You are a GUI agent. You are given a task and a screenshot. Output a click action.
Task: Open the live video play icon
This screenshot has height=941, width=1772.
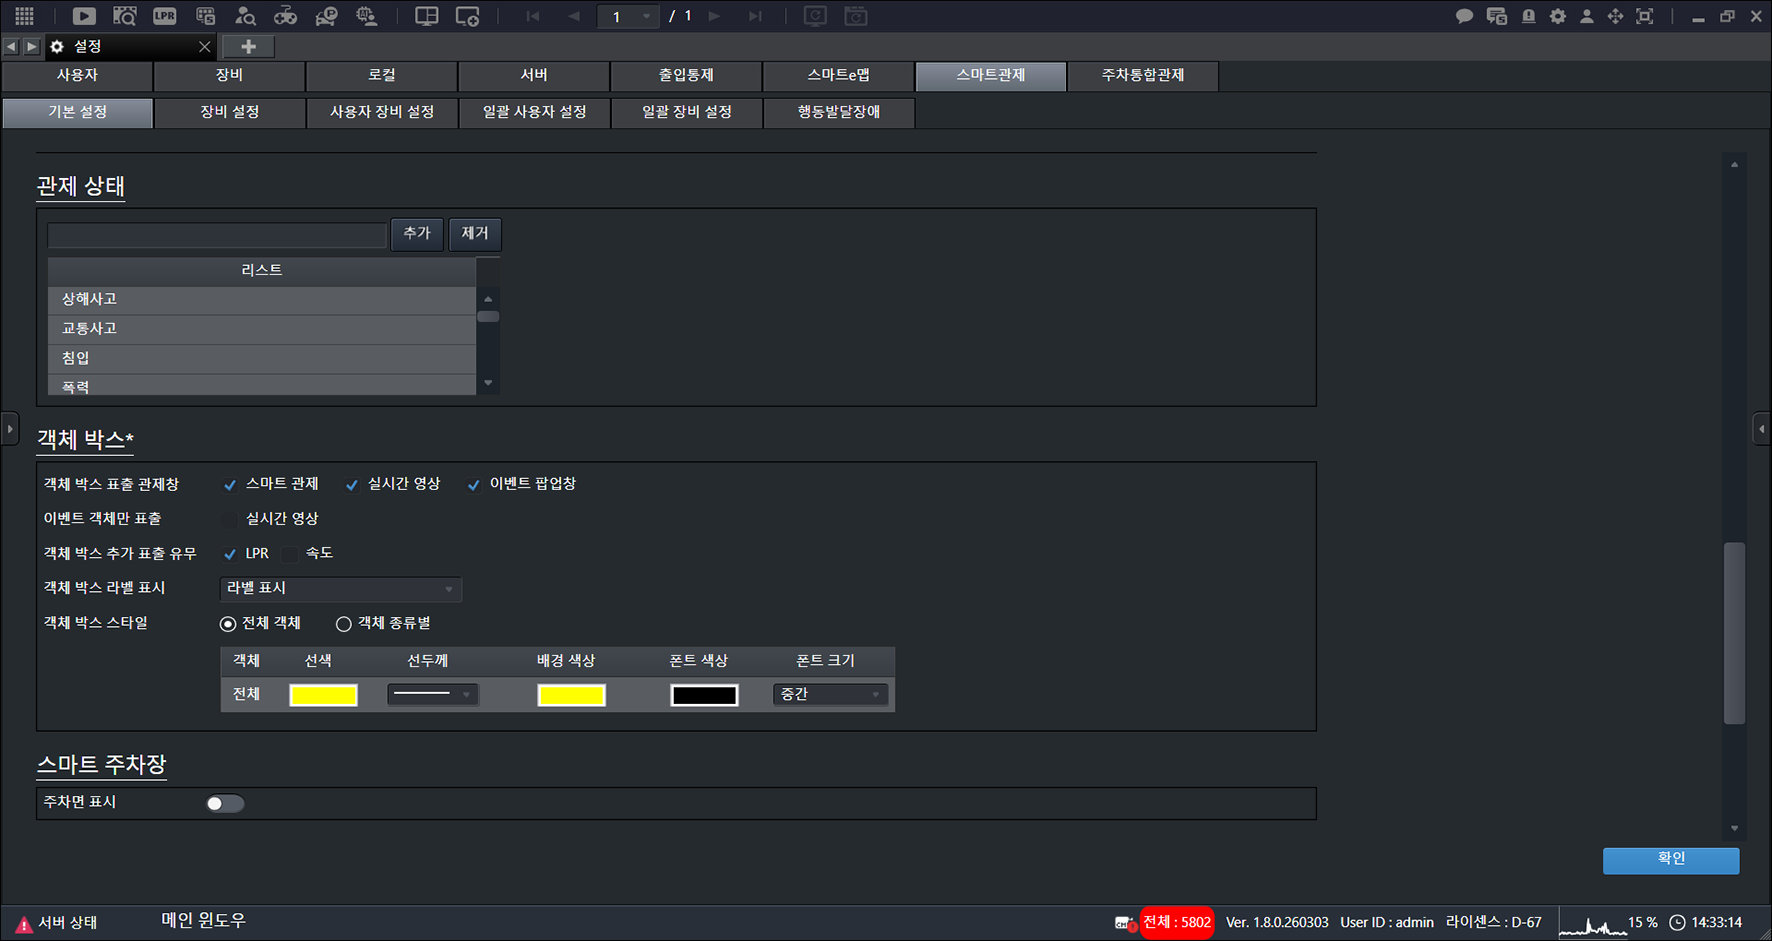click(x=85, y=16)
